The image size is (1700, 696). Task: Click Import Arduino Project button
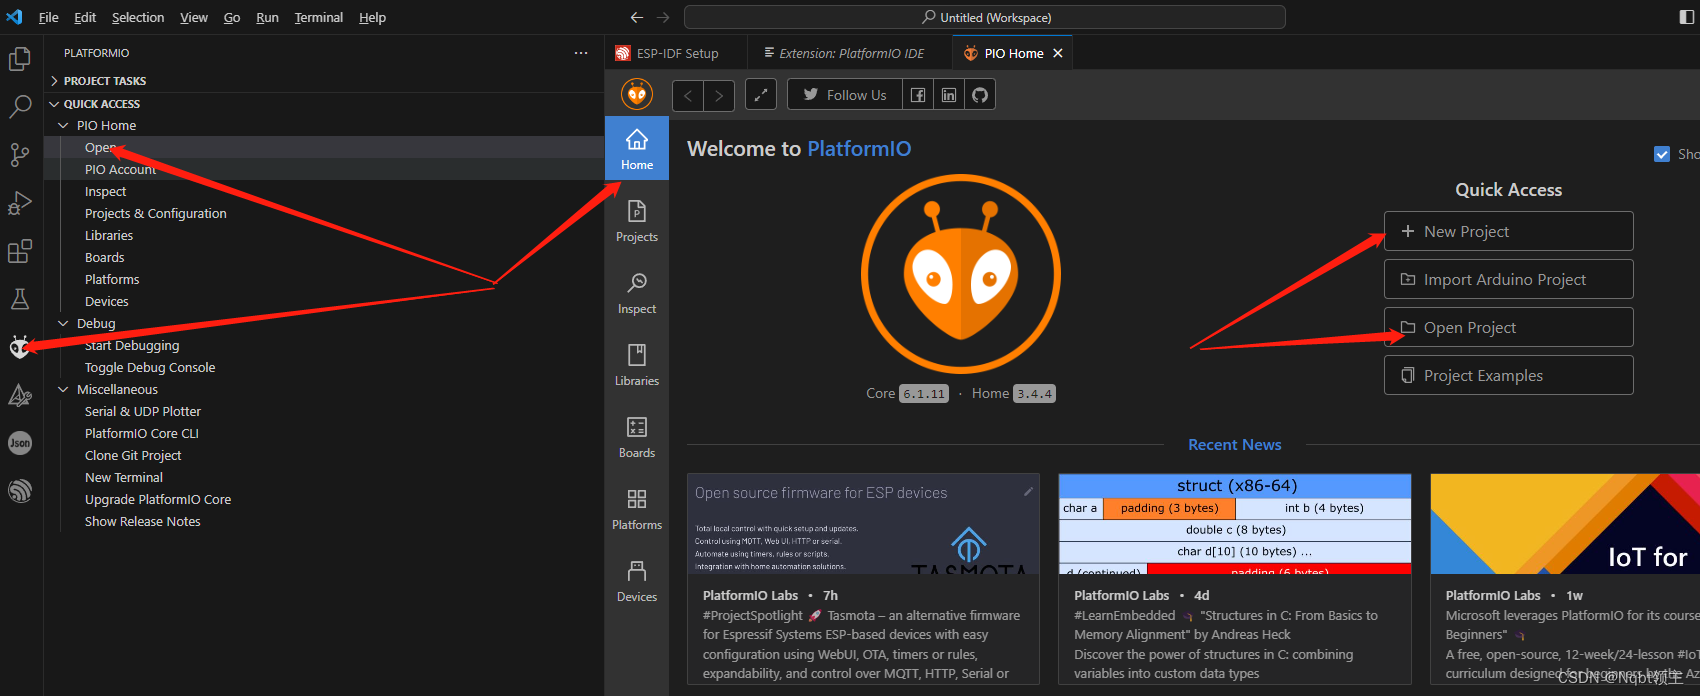point(1508,279)
